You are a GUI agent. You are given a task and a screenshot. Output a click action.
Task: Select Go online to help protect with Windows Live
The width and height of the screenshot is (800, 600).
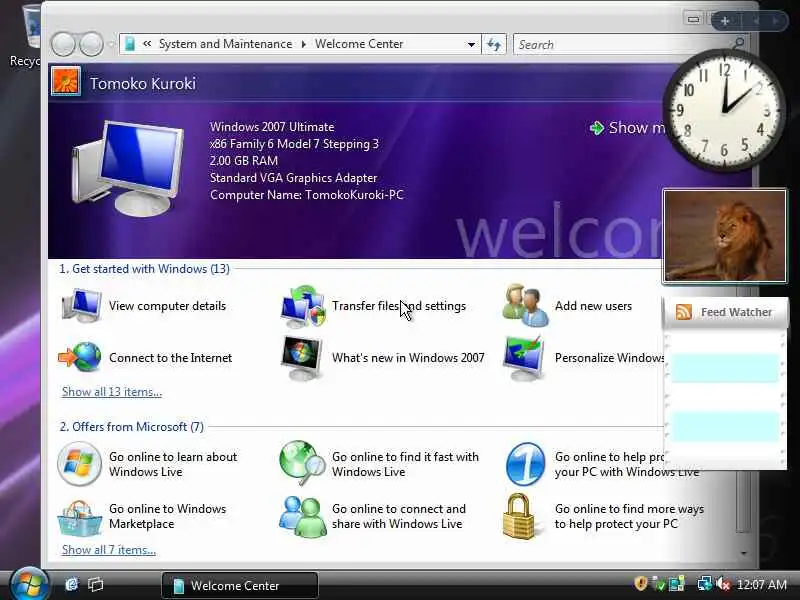(x=602, y=464)
